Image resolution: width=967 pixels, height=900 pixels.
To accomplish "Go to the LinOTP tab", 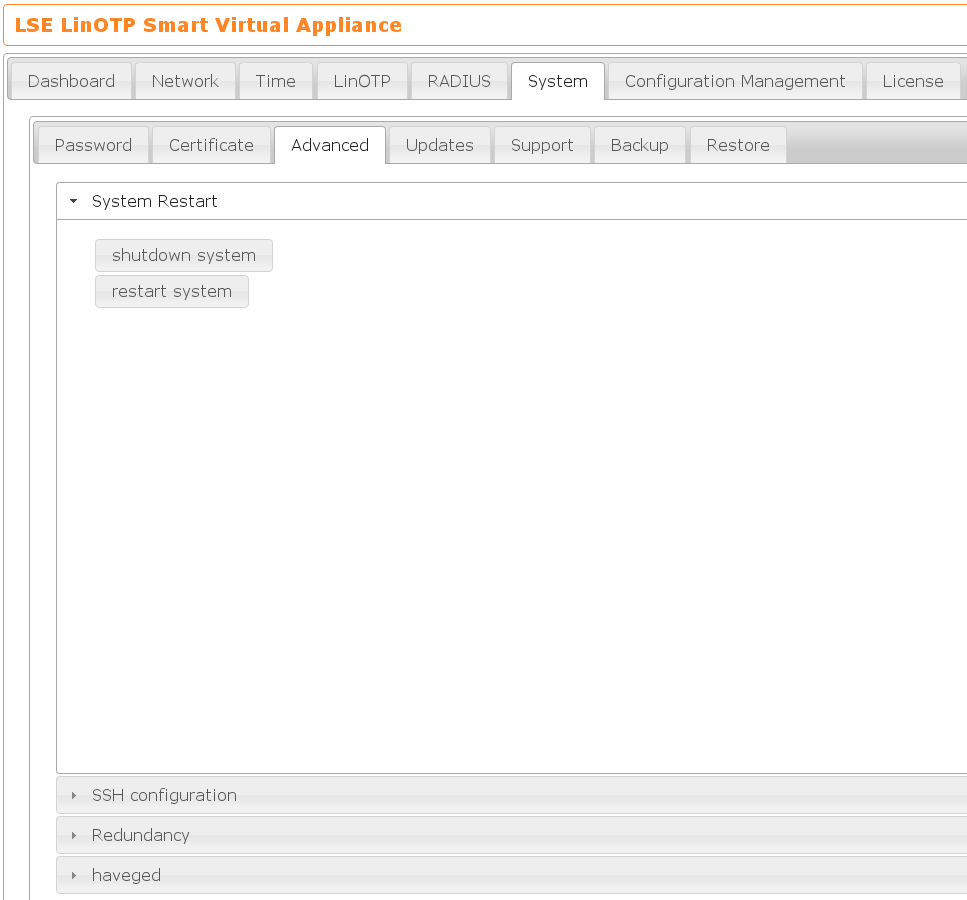I will tap(362, 81).
